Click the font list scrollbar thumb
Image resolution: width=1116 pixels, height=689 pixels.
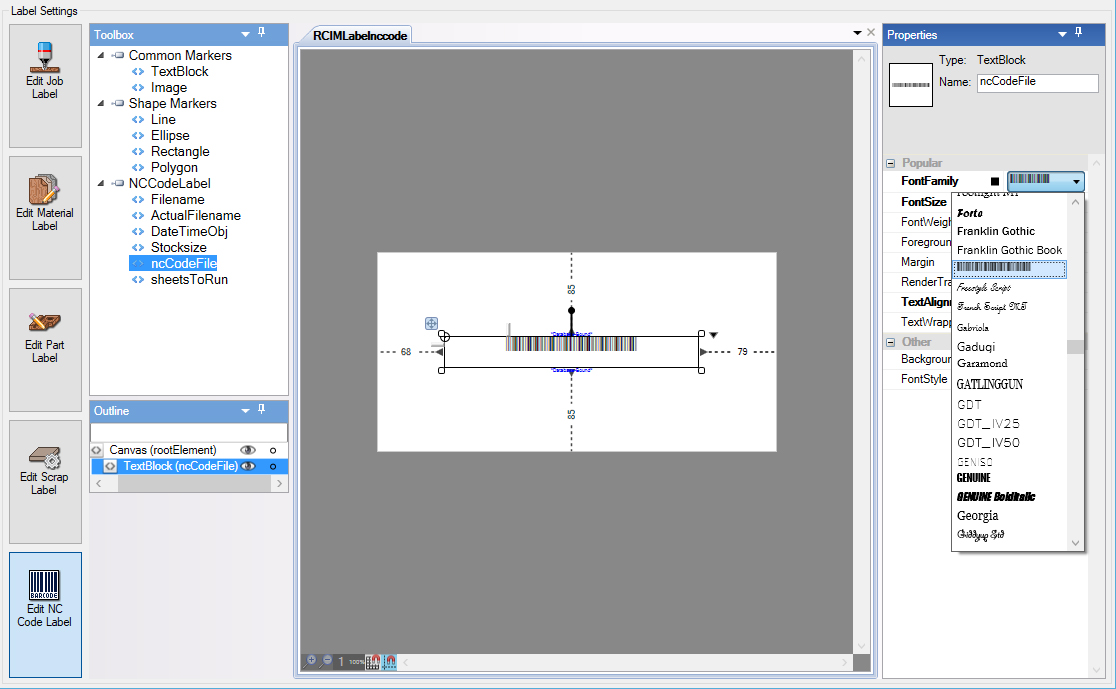pyautogui.click(x=1075, y=347)
